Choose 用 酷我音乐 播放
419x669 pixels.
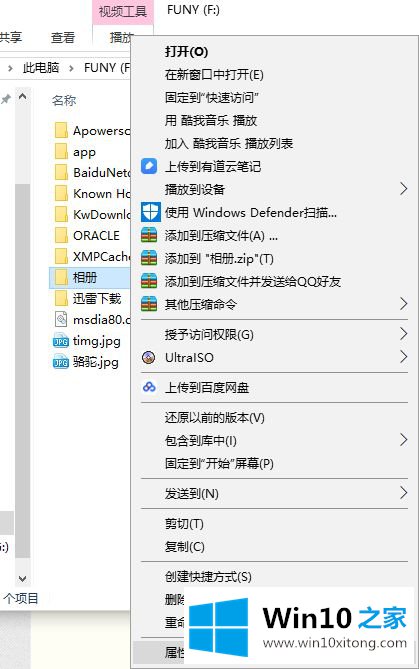tap(211, 121)
